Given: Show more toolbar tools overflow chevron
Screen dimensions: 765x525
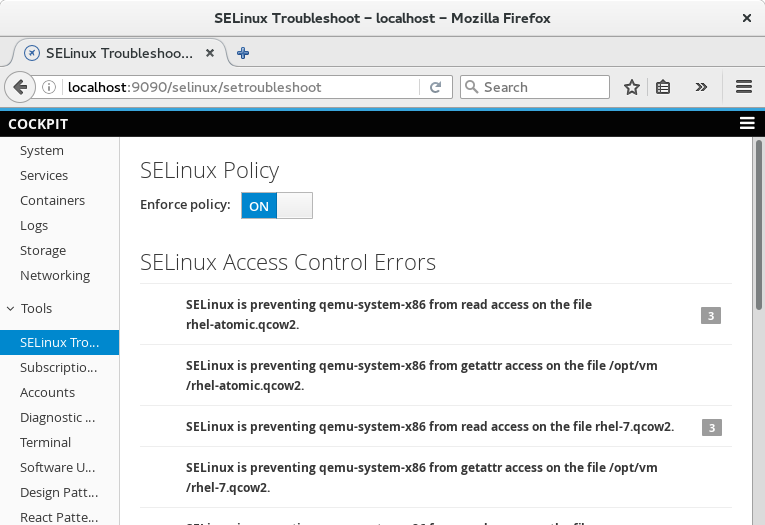Looking at the screenshot, I should (x=702, y=87).
